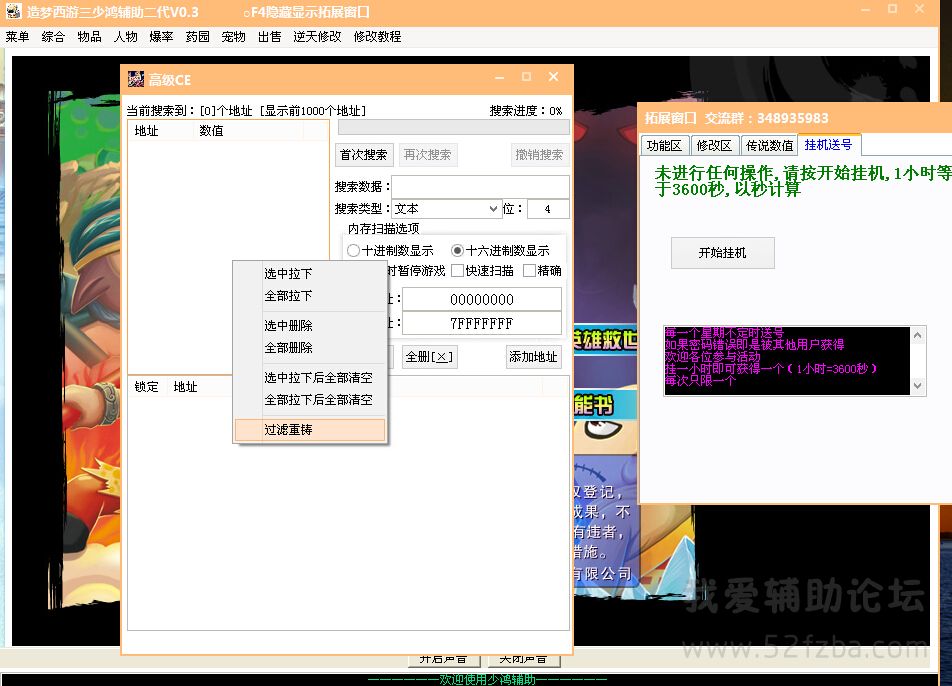Viewport: 952px width, 686px height.
Task: Choose 选中删除 from context menu
Action: coord(310,326)
